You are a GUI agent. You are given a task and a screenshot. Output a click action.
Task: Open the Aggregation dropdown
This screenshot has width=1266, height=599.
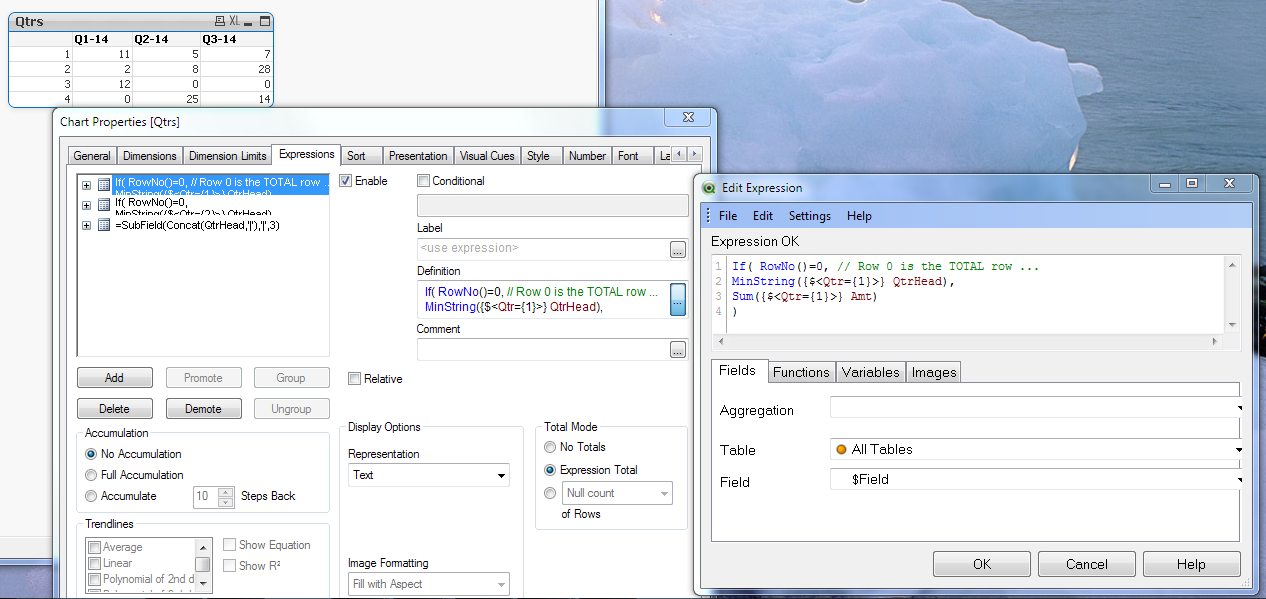pos(1036,408)
